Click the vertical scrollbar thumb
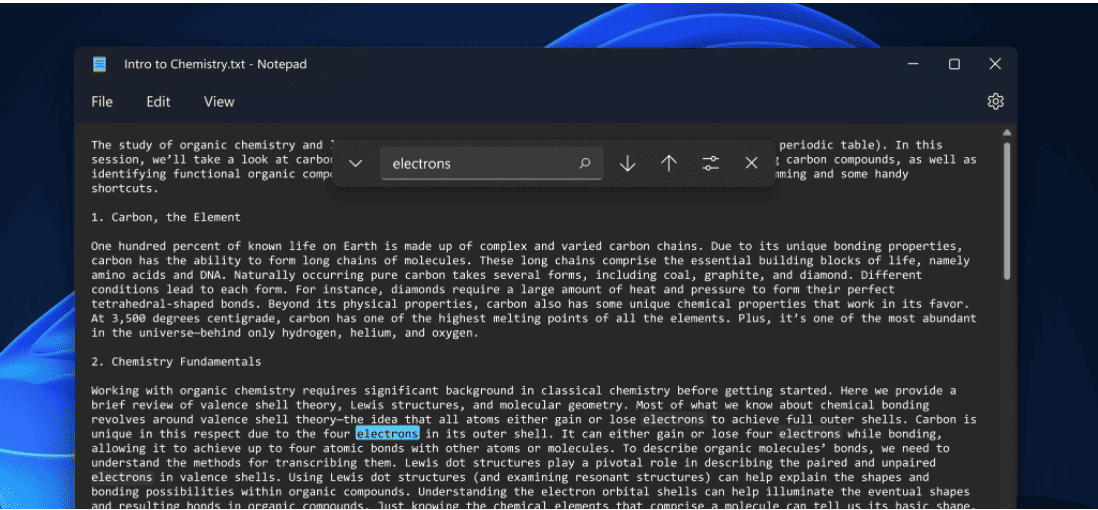1098x510 pixels. pos(1007,210)
